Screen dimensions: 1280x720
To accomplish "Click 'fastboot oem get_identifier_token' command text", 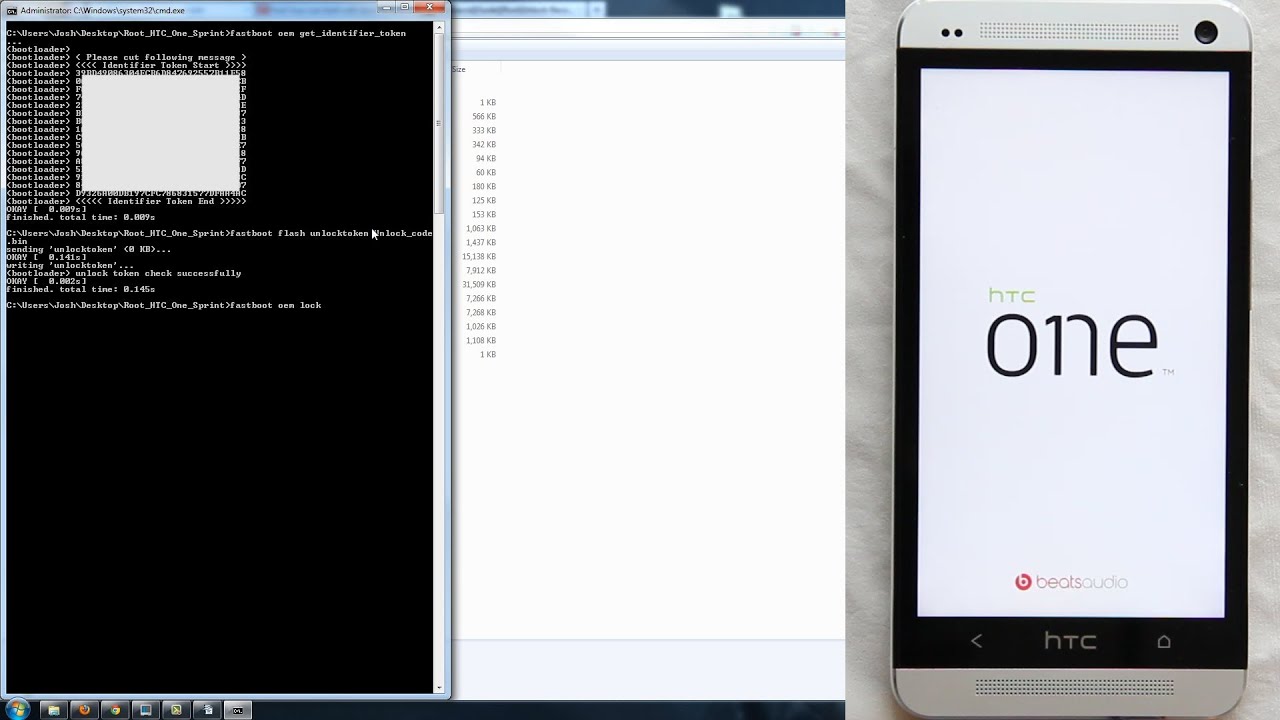I will (x=318, y=33).
